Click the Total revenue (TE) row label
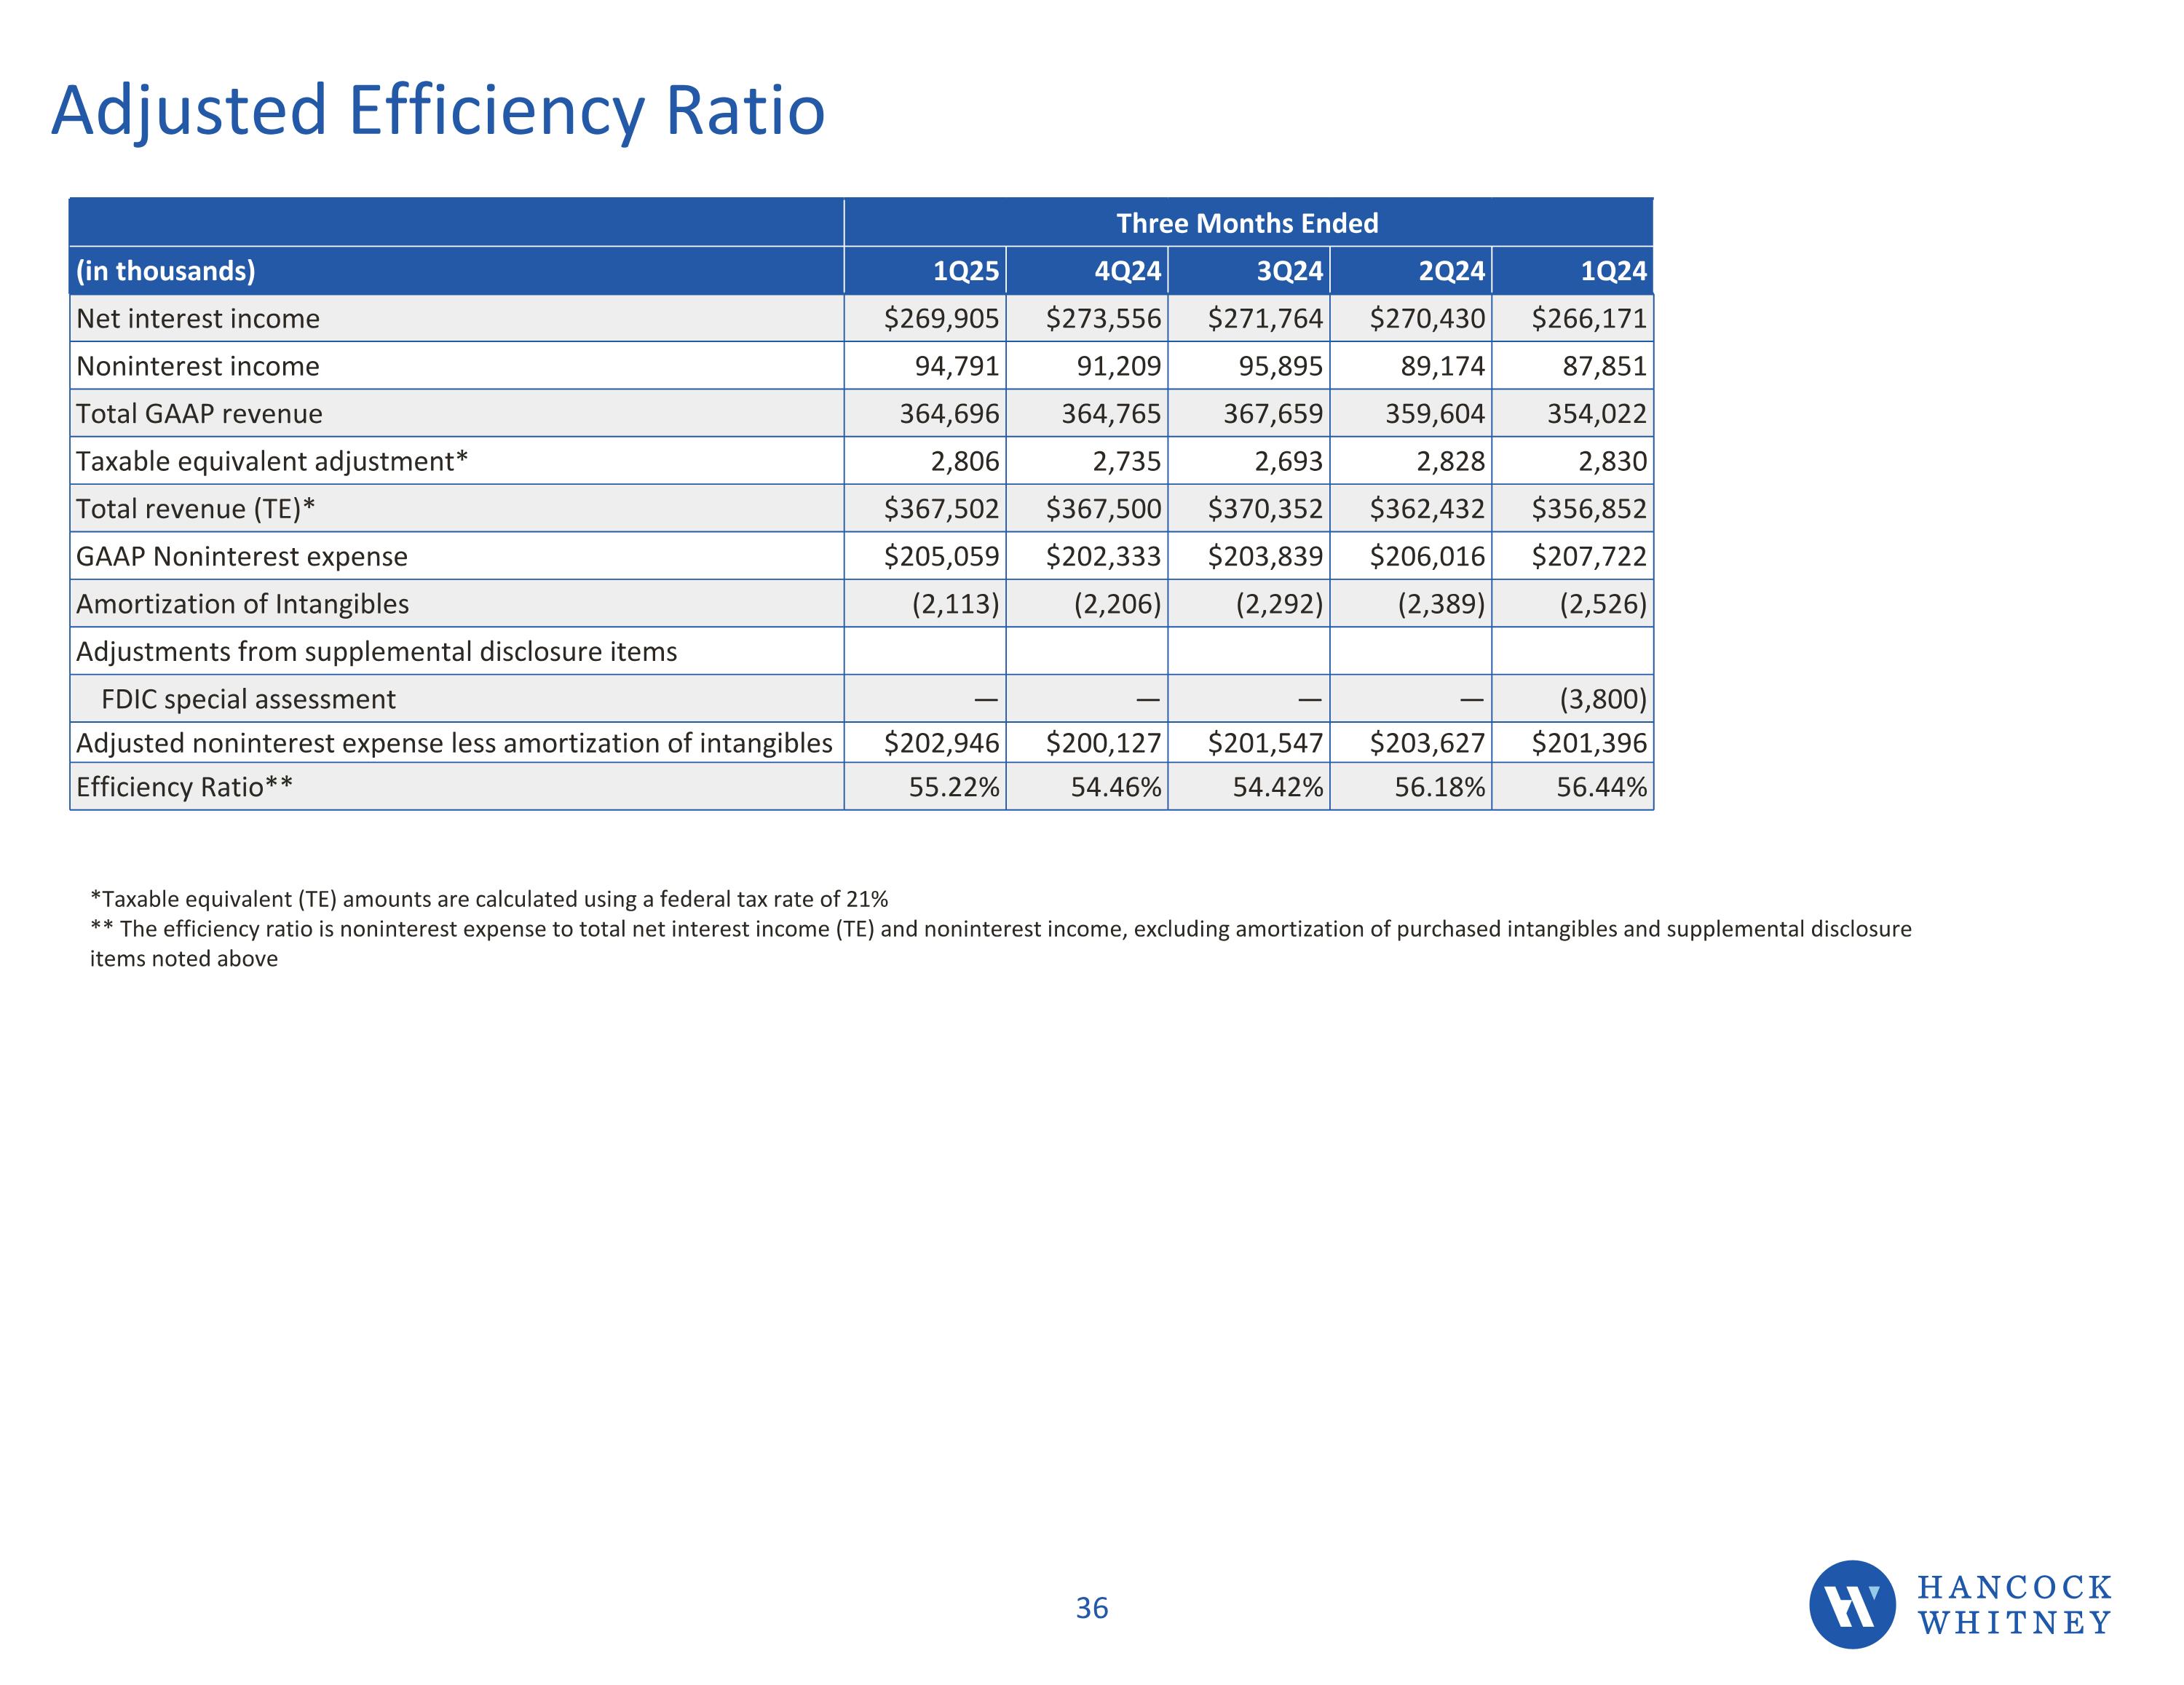Image resolution: width=2184 pixels, height=1685 pixels. pos(196,509)
